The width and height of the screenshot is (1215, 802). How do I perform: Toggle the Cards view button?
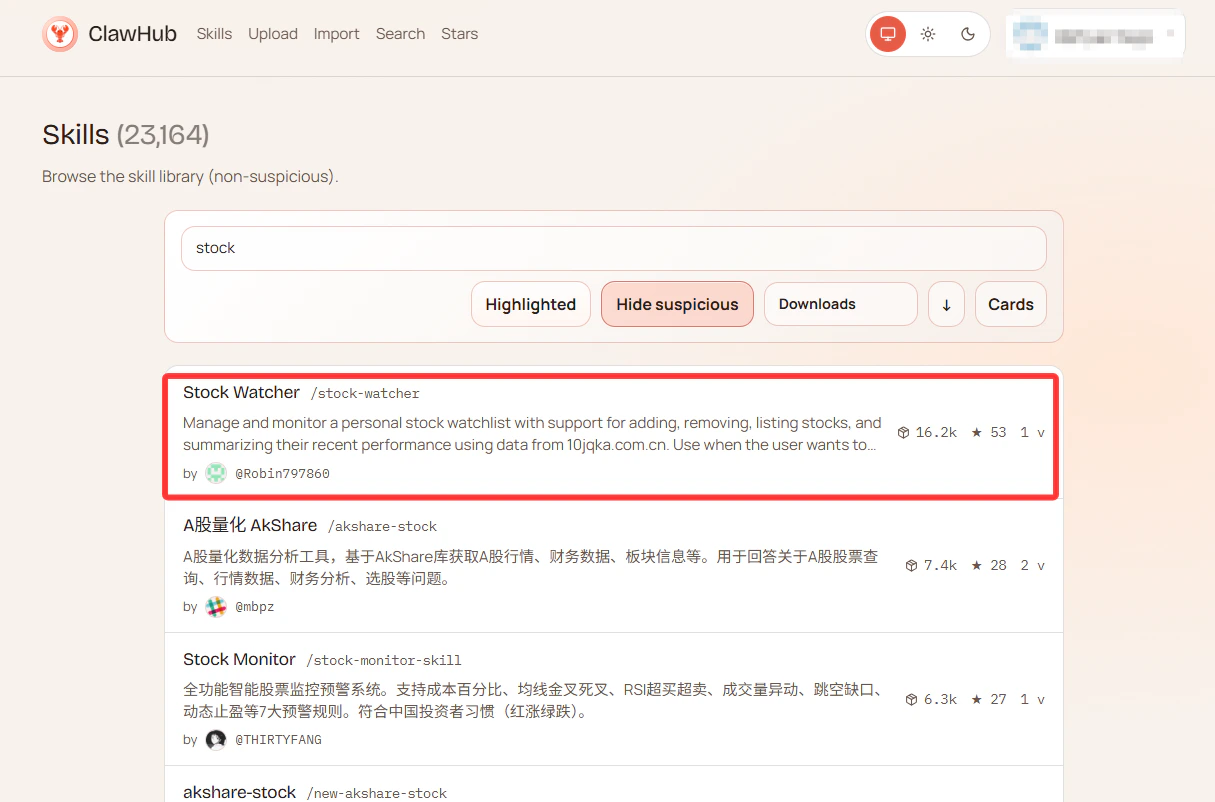click(1011, 304)
